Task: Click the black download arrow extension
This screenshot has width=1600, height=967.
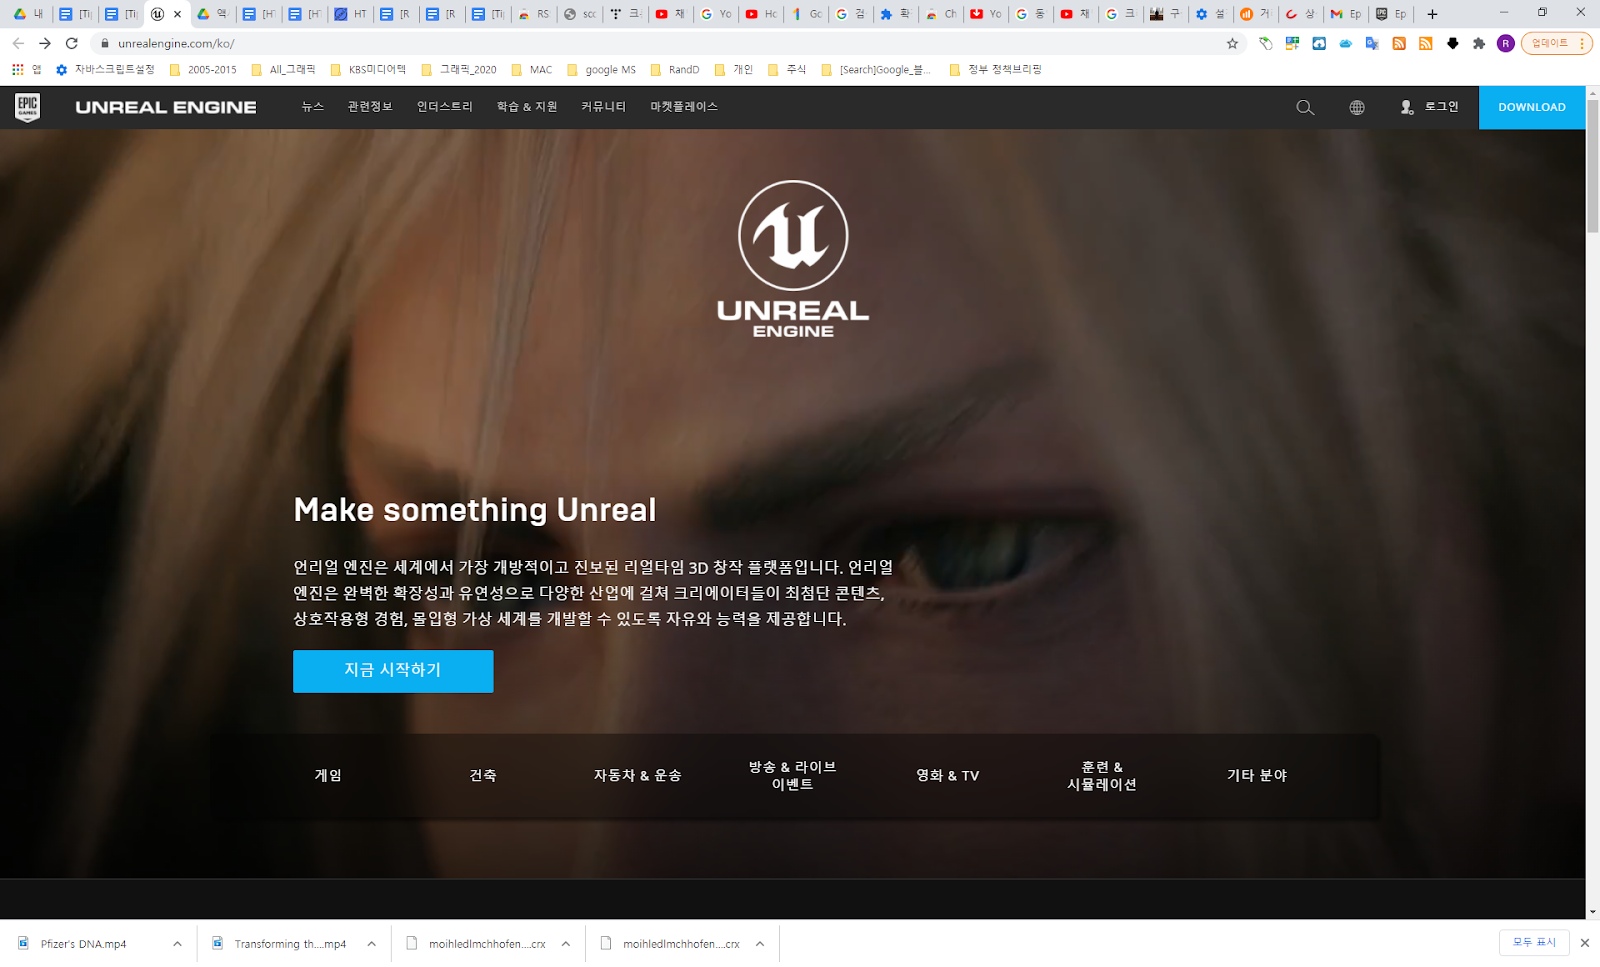Action: click(x=1452, y=43)
